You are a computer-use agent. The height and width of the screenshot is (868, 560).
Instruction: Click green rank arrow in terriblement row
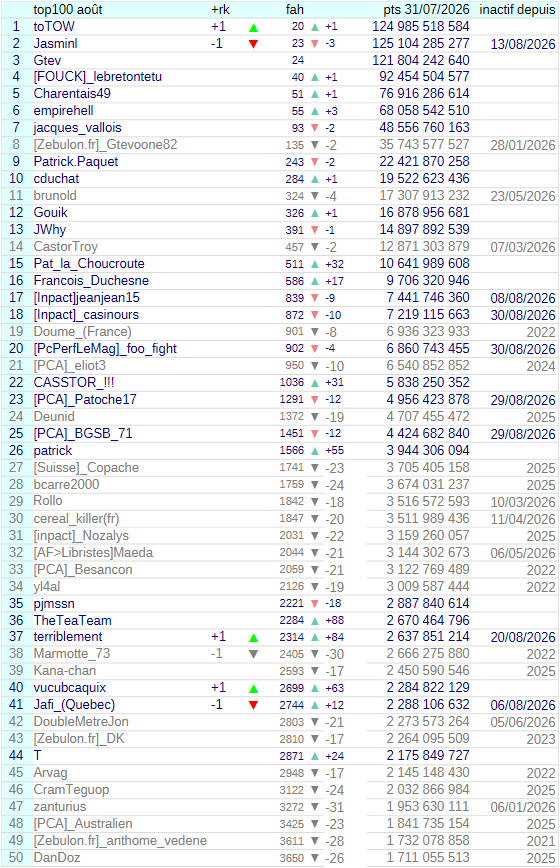tap(253, 638)
